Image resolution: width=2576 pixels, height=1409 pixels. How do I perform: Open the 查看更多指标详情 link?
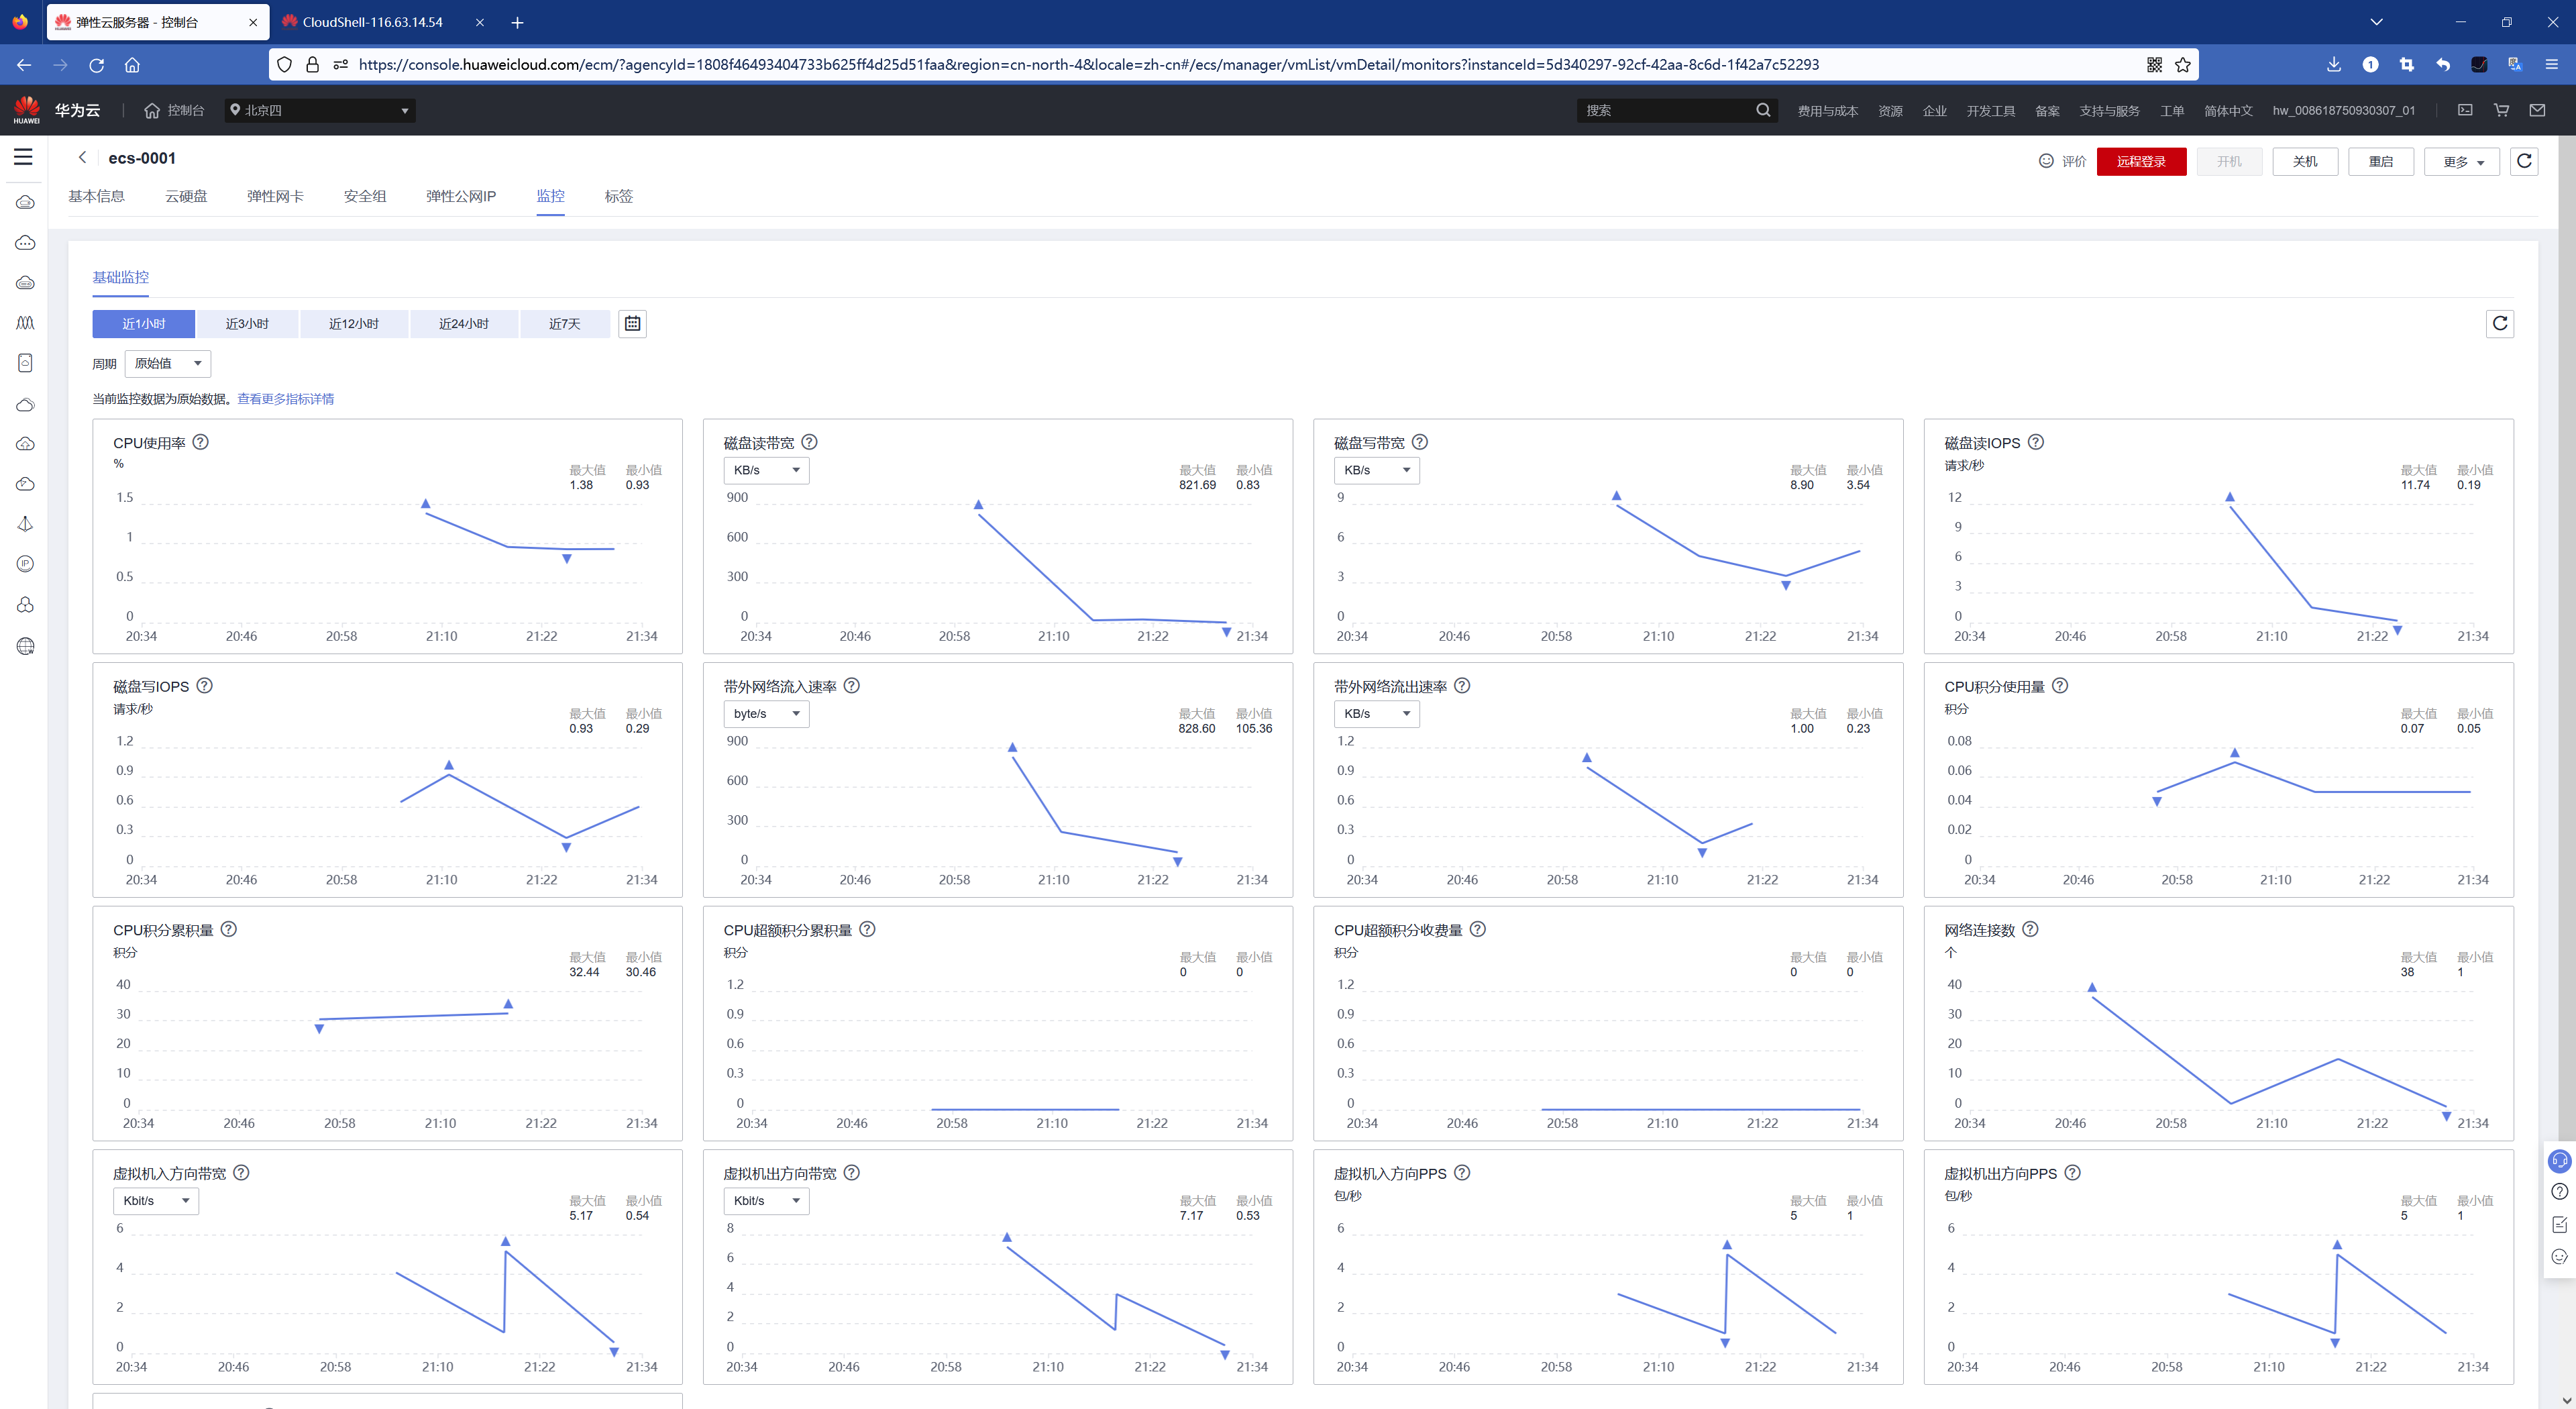click(x=285, y=399)
